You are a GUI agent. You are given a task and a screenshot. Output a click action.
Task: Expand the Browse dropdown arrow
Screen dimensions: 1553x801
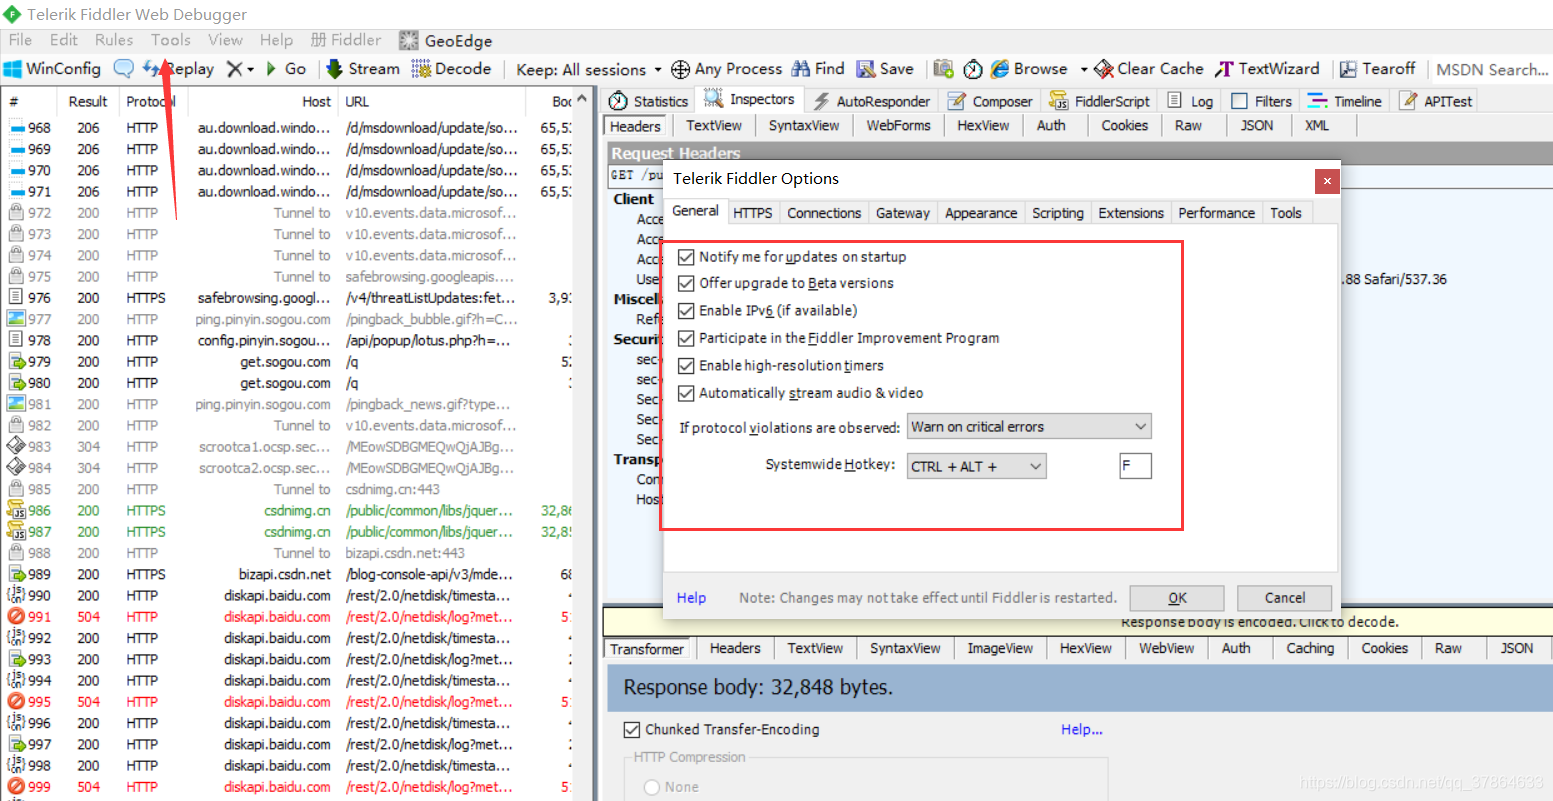point(1083,70)
